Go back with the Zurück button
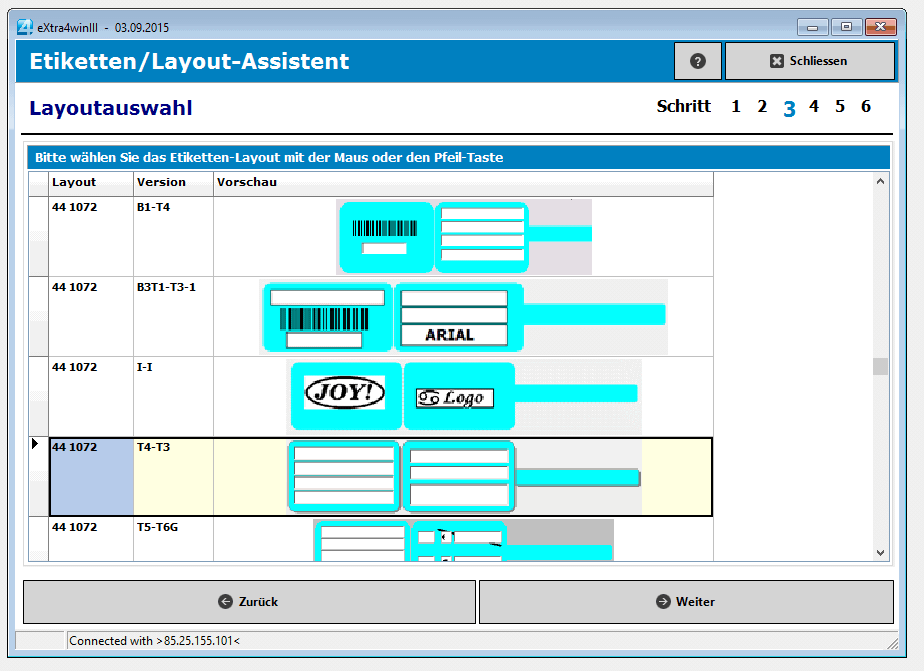 point(249,602)
